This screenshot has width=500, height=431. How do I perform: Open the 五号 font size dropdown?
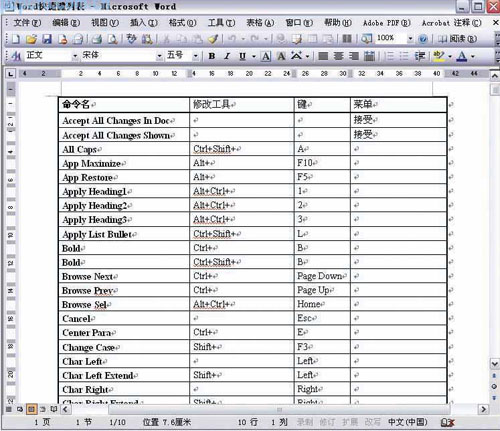pyautogui.click(x=196, y=56)
